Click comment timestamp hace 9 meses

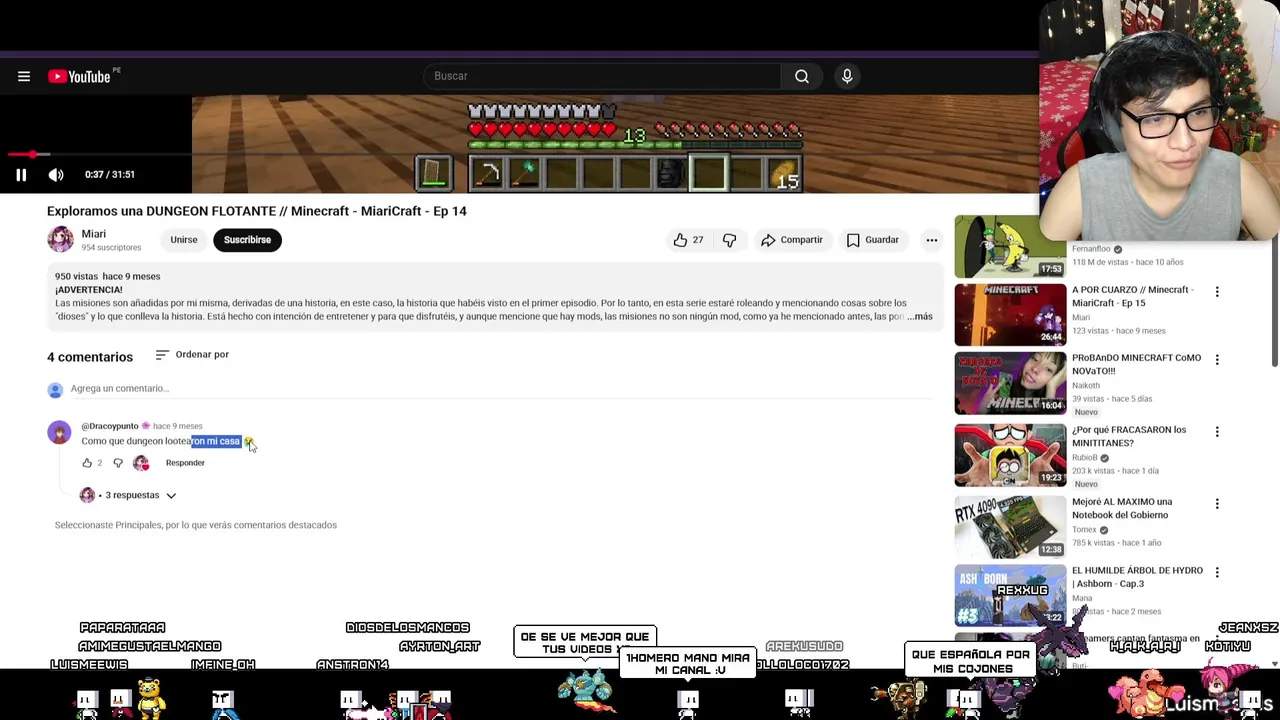(178, 426)
